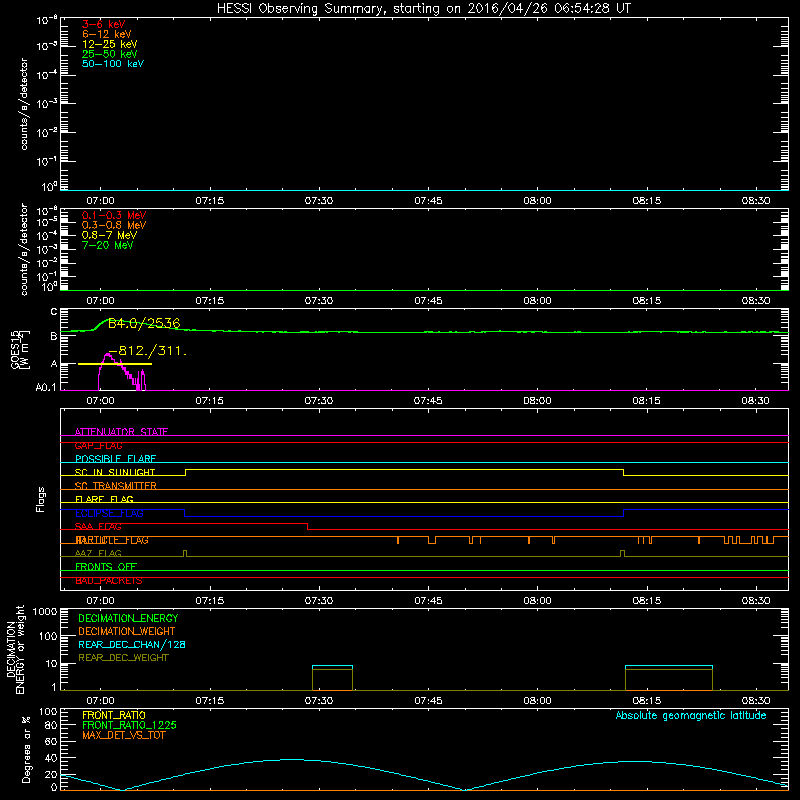Select the FRONTS_OFF flag label
Screen dimensions: 800x800
point(106,567)
